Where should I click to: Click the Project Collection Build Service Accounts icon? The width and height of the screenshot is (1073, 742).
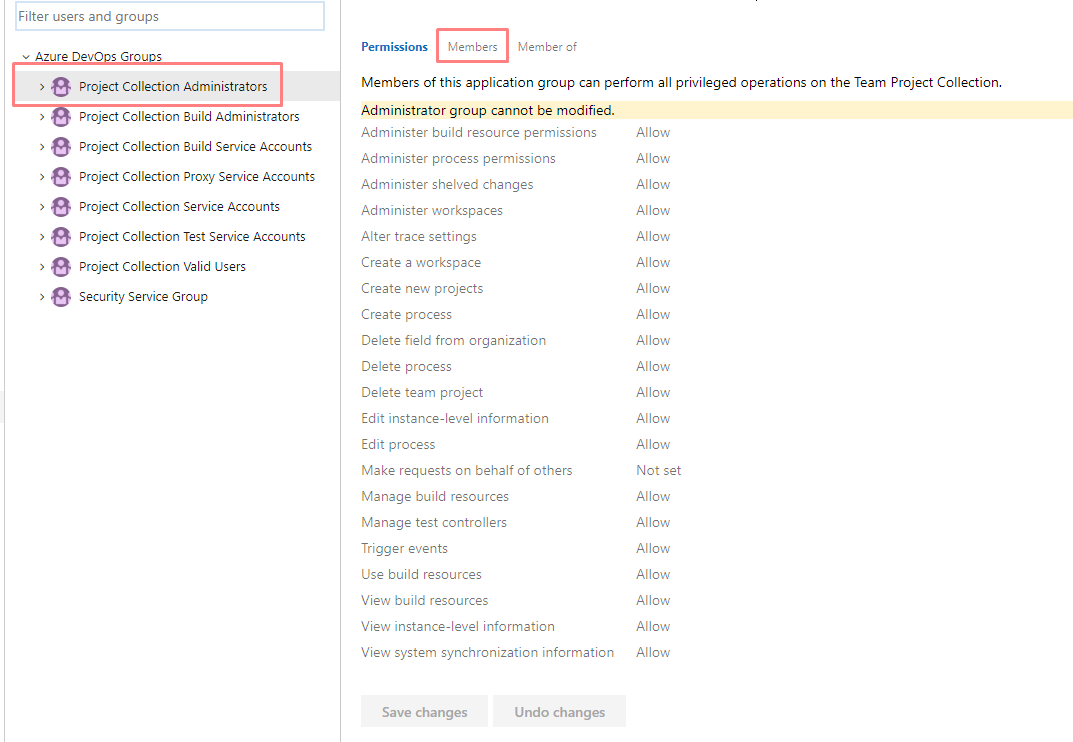click(x=61, y=147)
